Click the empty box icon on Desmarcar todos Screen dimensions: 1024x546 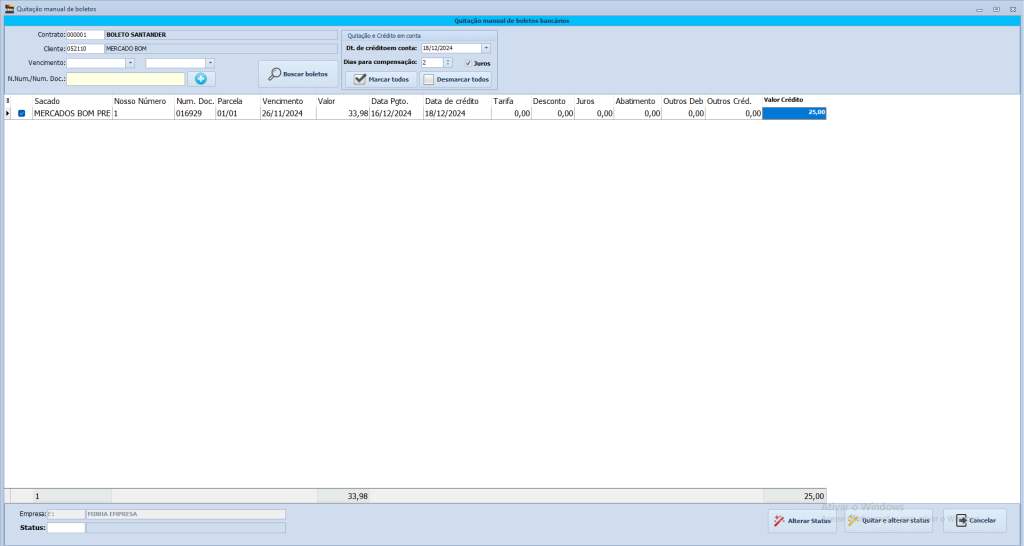tap(429, 79)
